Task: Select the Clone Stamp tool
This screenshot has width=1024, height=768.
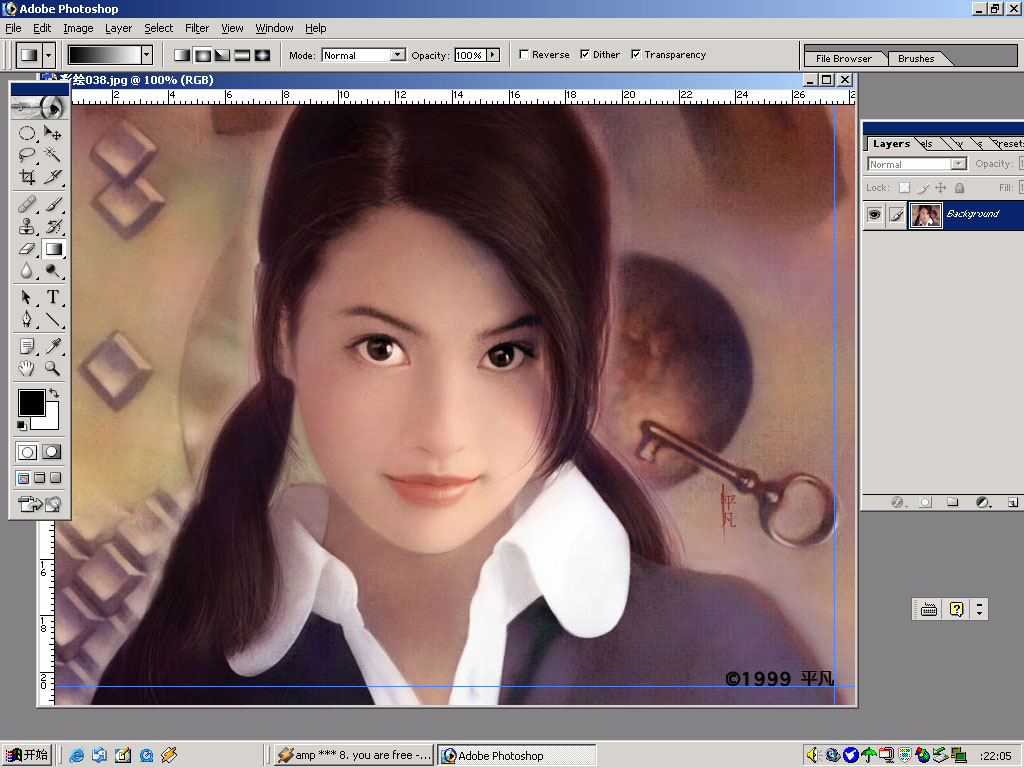Action: [27, 227]
